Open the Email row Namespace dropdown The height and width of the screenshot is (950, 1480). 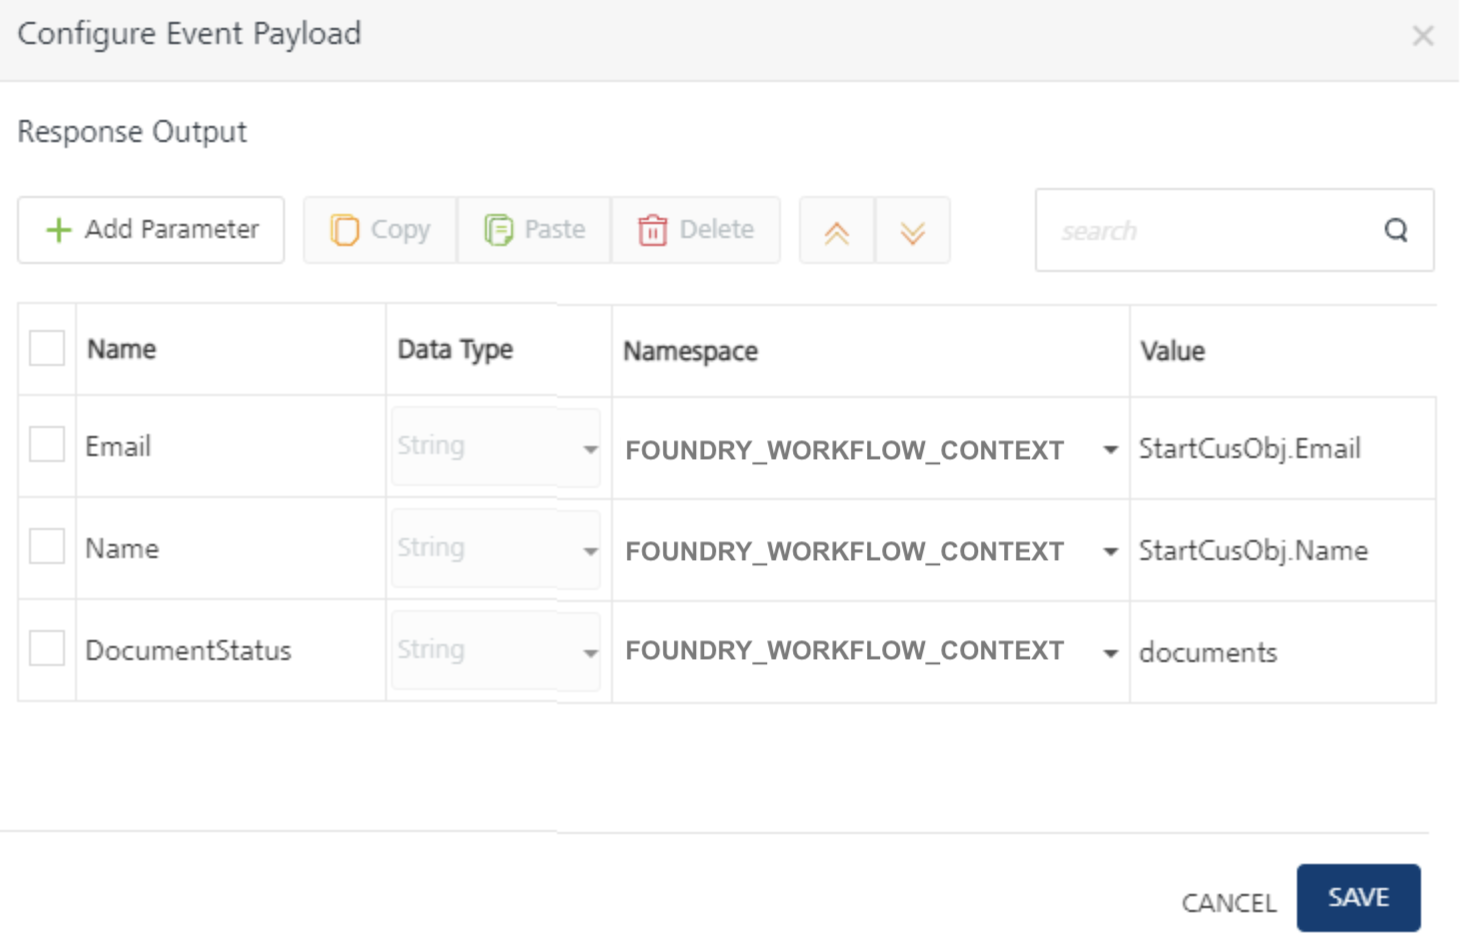1110,450
